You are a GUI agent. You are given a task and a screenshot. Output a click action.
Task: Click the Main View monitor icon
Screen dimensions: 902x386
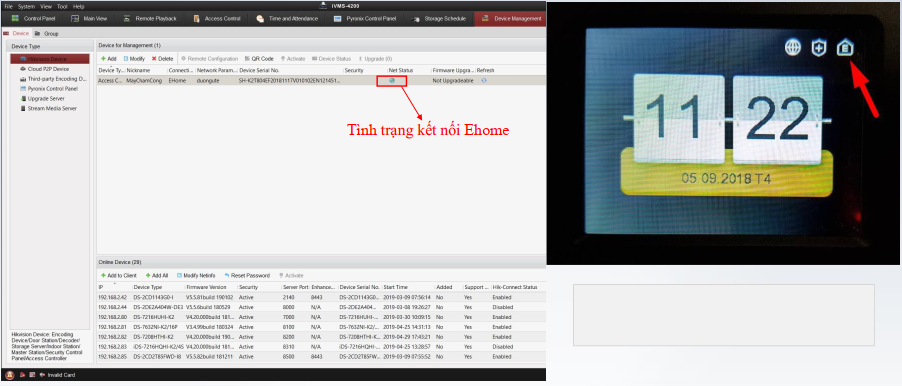75,18
